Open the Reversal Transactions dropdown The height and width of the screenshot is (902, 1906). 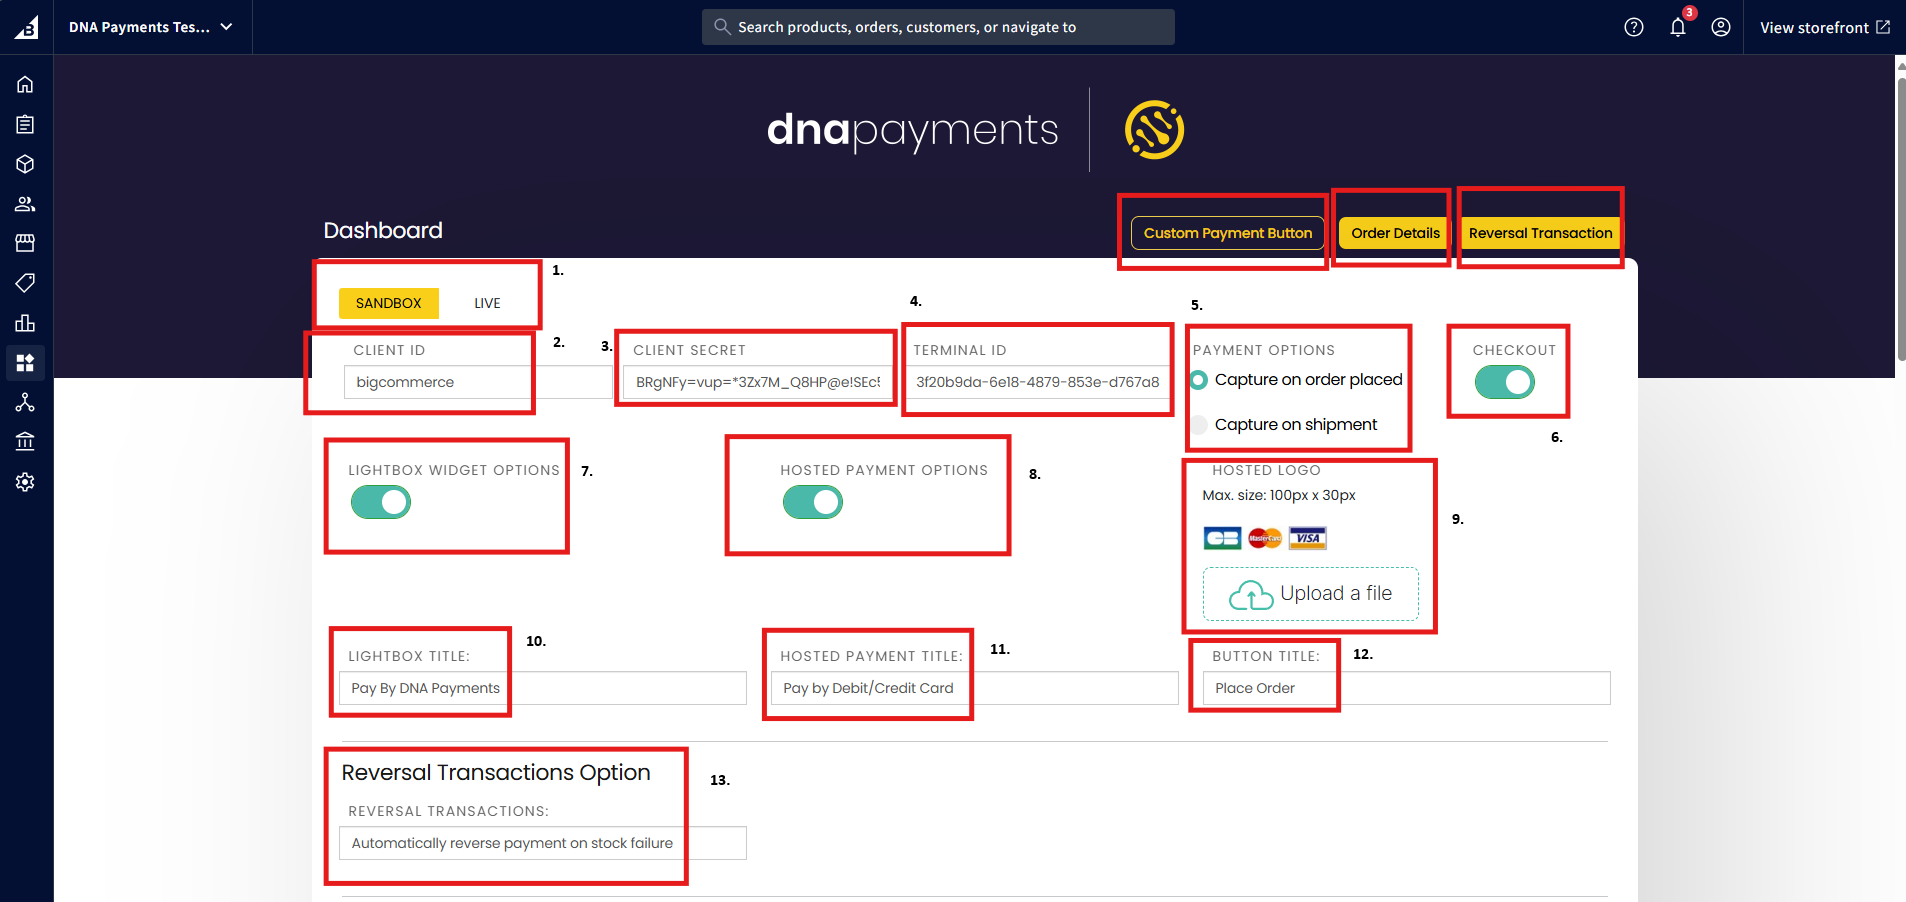542,843
